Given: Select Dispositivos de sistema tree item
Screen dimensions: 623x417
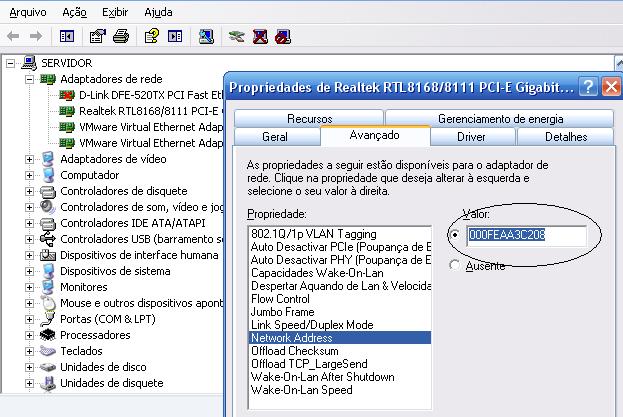Looking at the screenshot, I should point(115,271).
